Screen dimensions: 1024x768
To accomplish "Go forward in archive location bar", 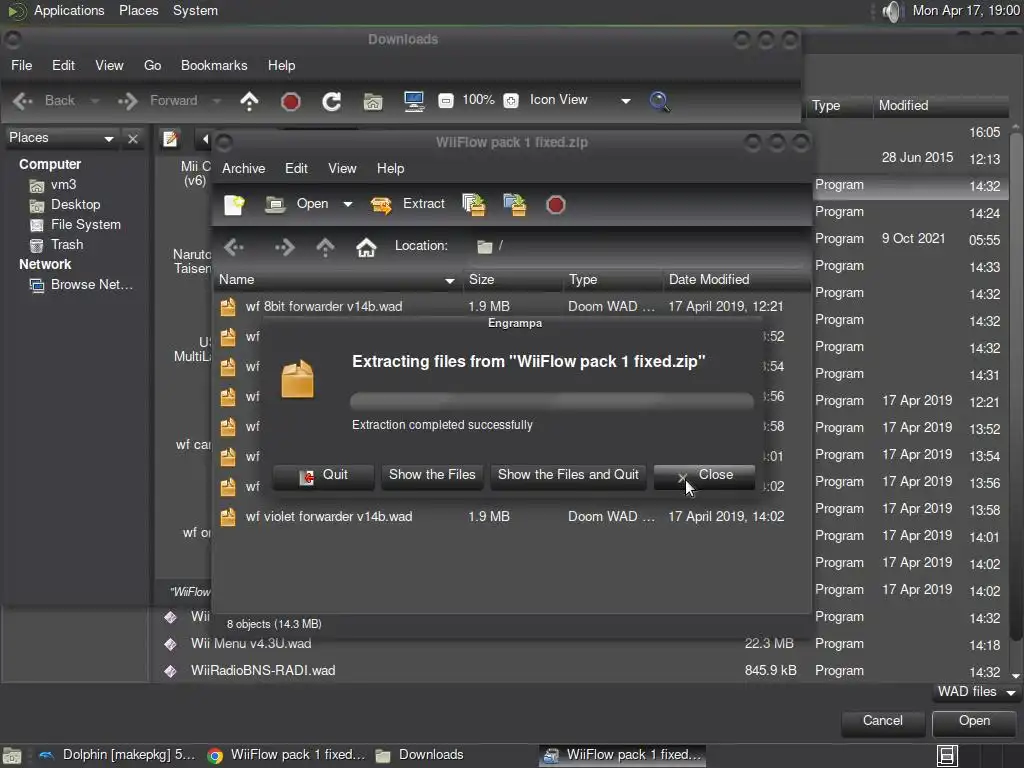I will tap(284, 247).
